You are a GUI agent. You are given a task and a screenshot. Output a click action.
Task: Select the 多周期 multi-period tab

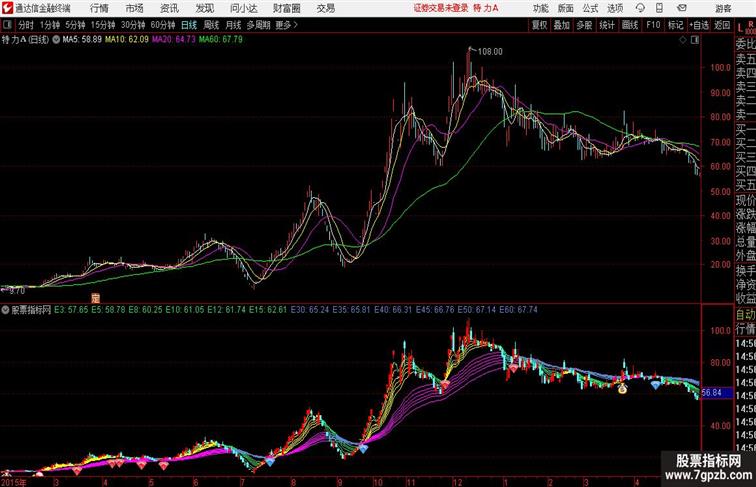(x=258, y=25)
